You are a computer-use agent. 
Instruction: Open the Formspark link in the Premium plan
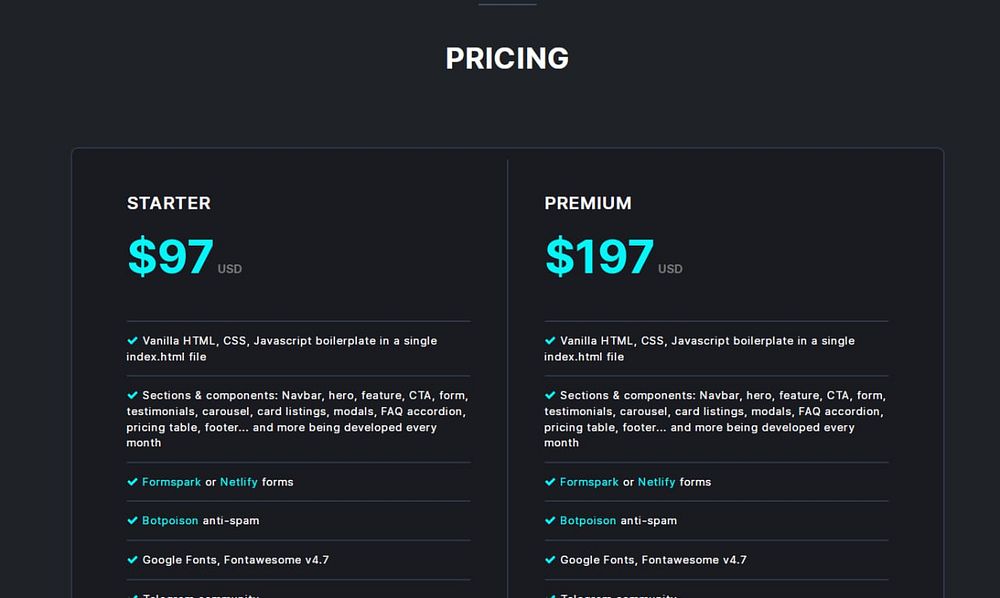(x=589, y=482)
